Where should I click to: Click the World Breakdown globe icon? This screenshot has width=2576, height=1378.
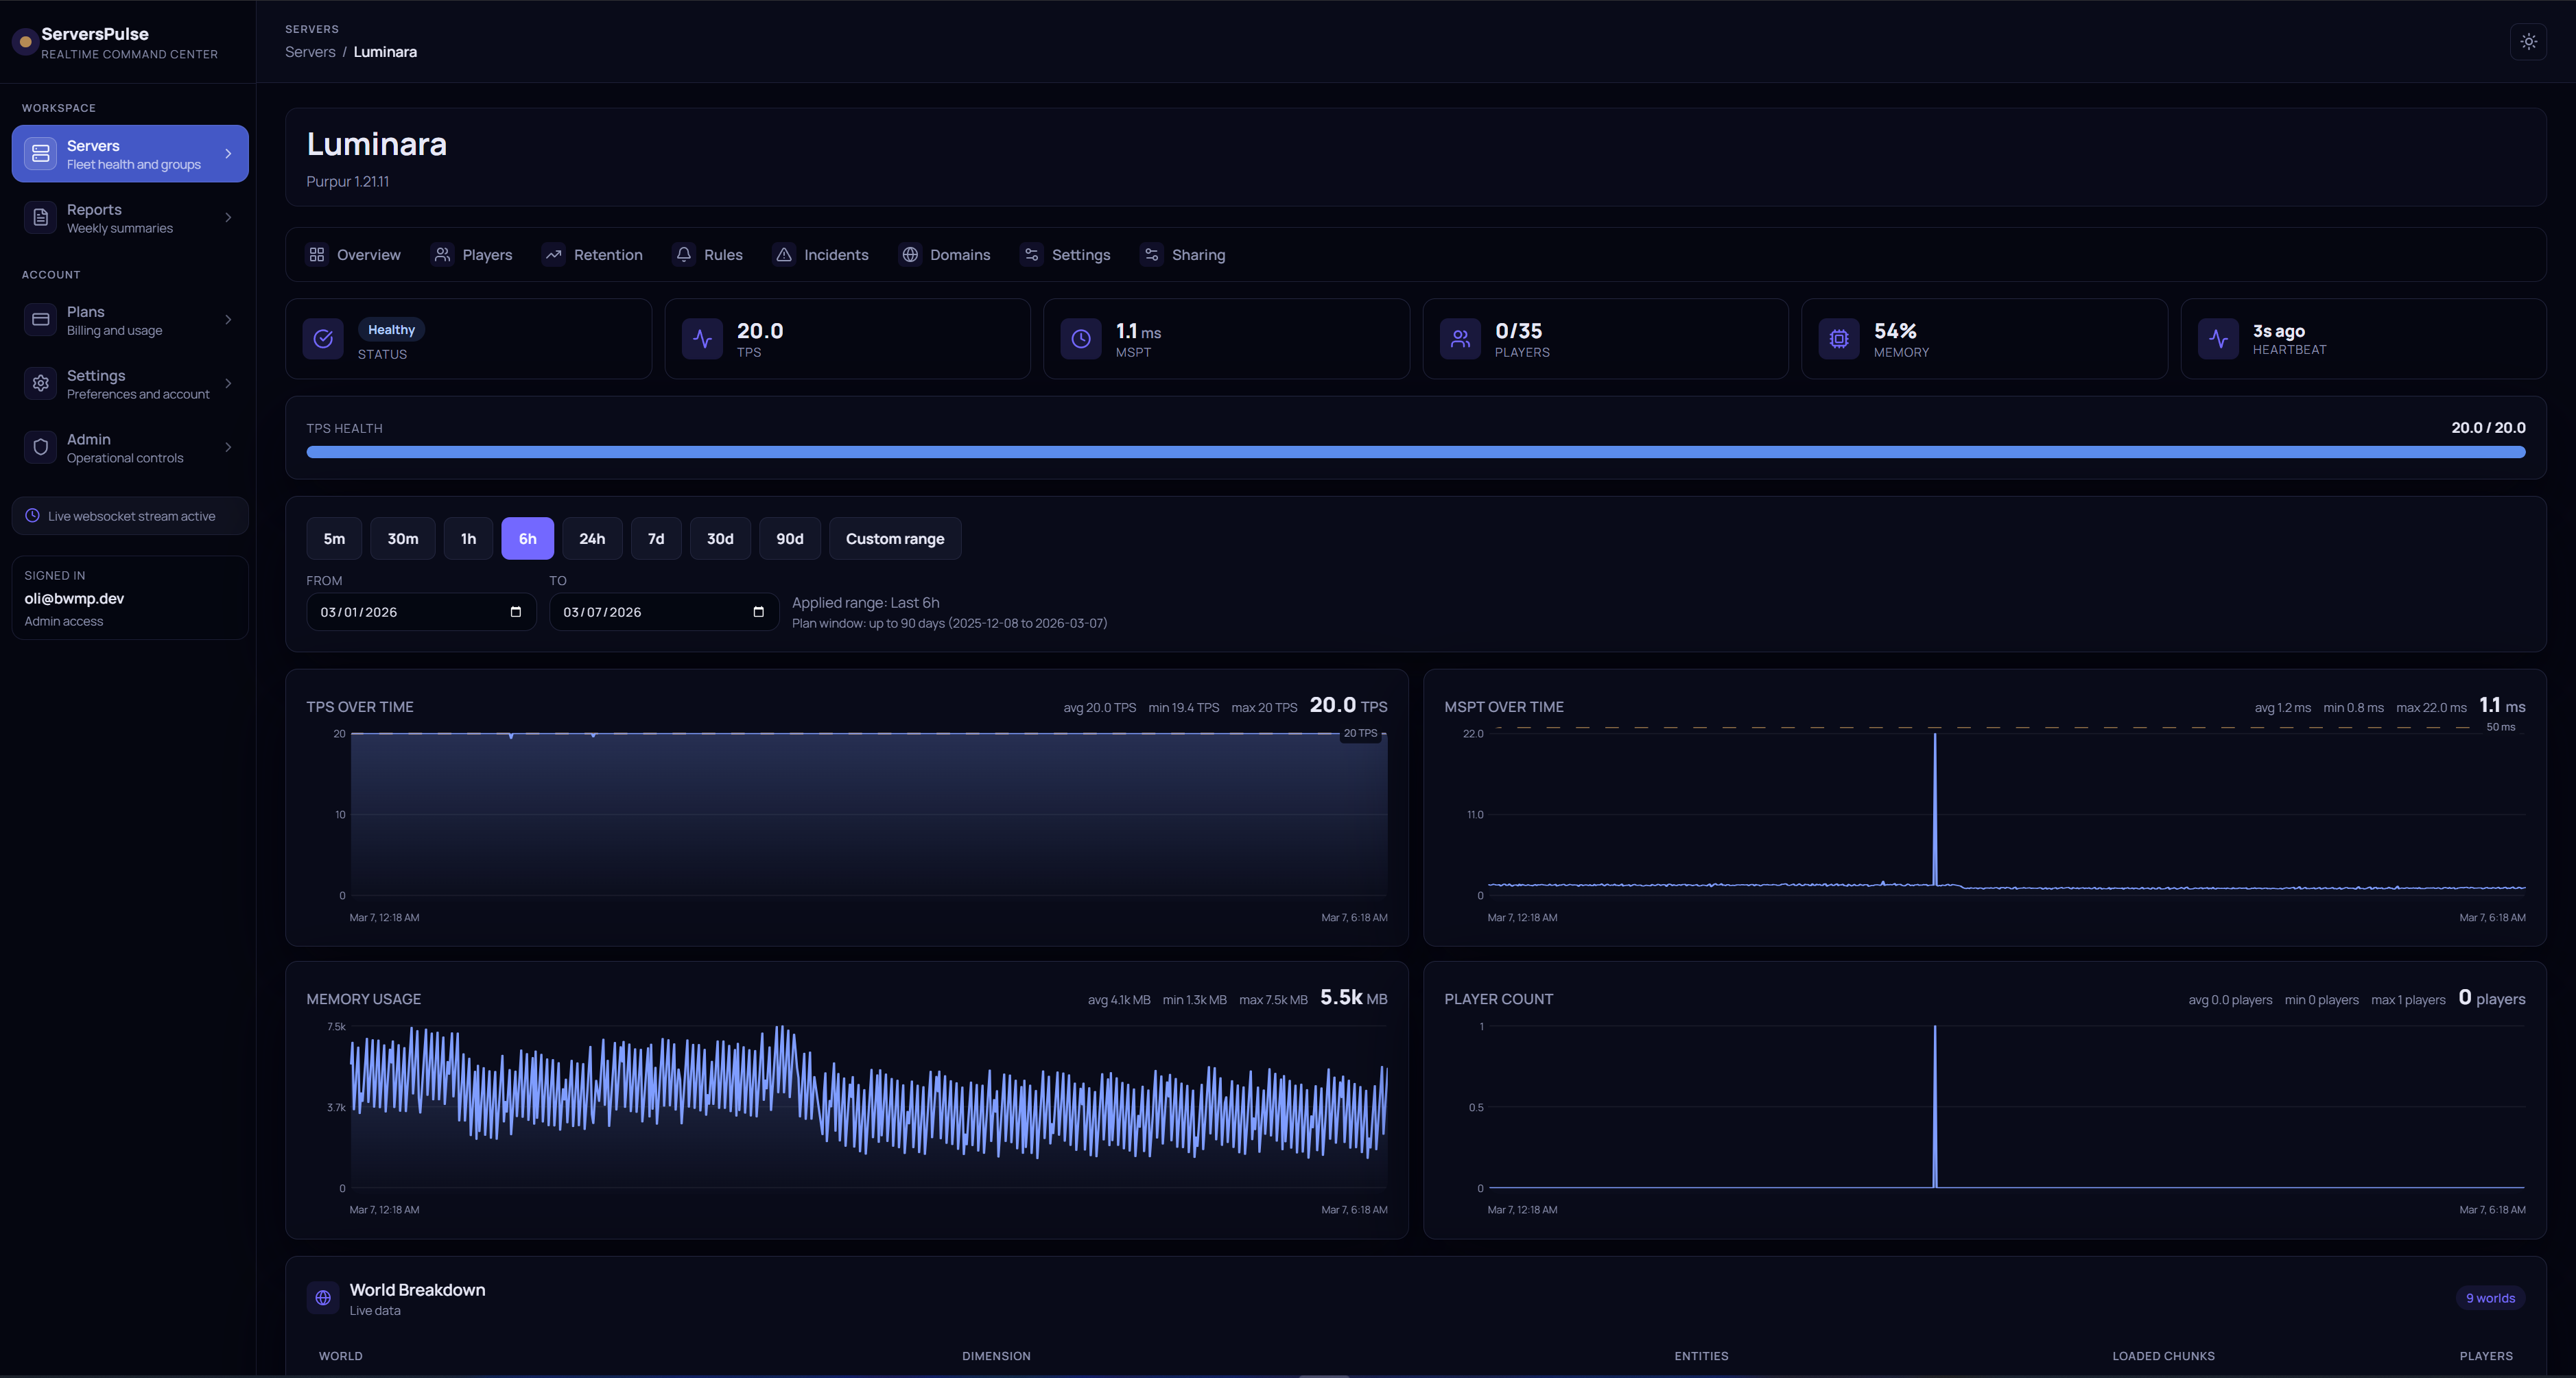click(323, 1298)
